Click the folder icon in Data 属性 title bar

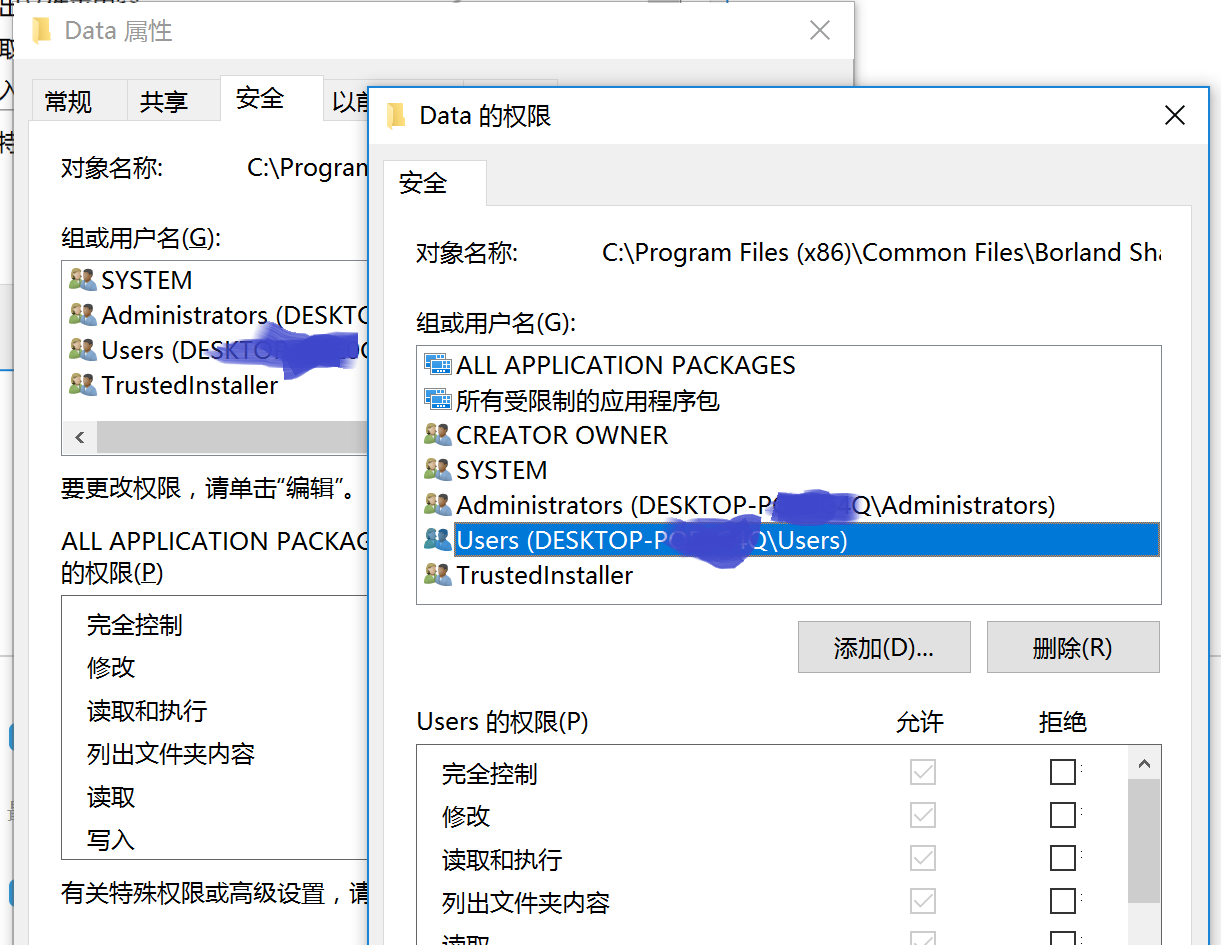tap(41, 30)
